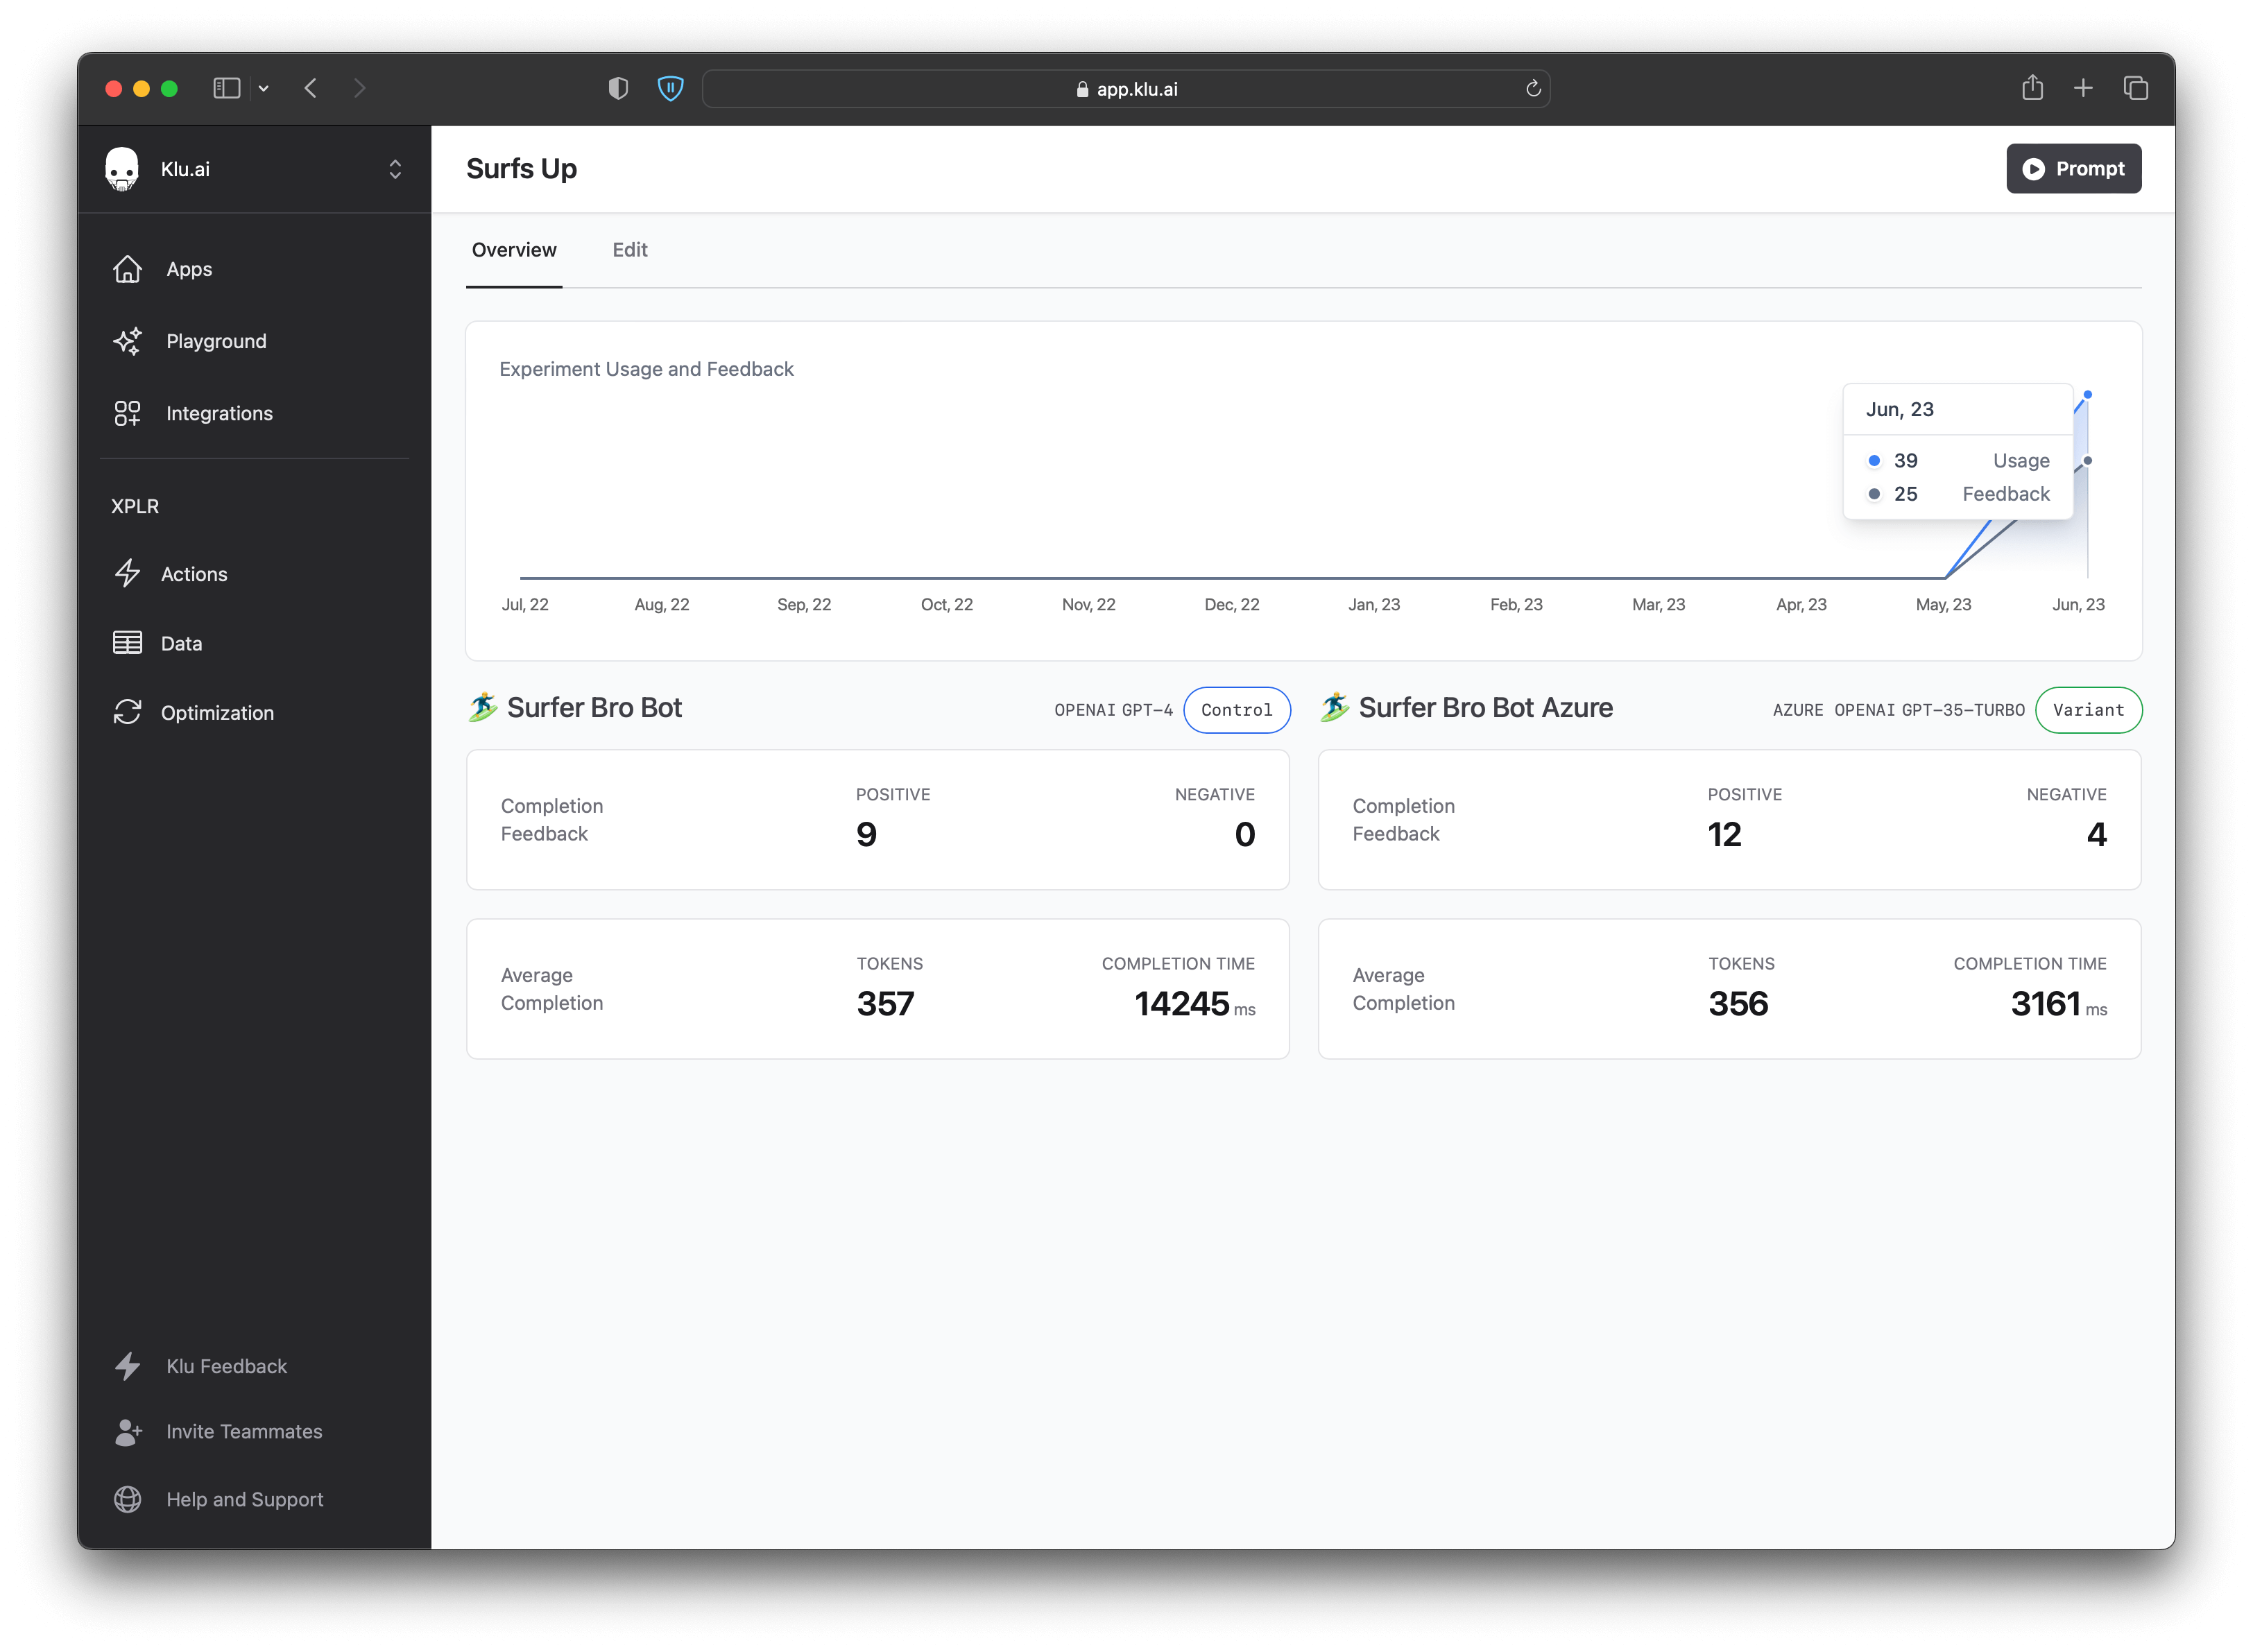Open the Integrations panel
2253x1652 pixels.
[219, 413]
